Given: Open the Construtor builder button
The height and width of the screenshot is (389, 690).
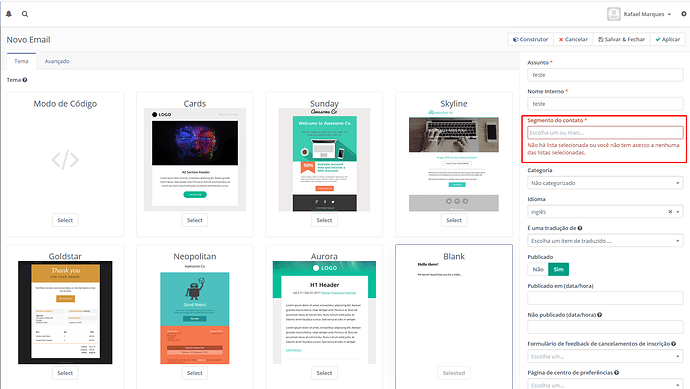Looking at the screenshot, I should pyautogui.click(x=531, y=39).
